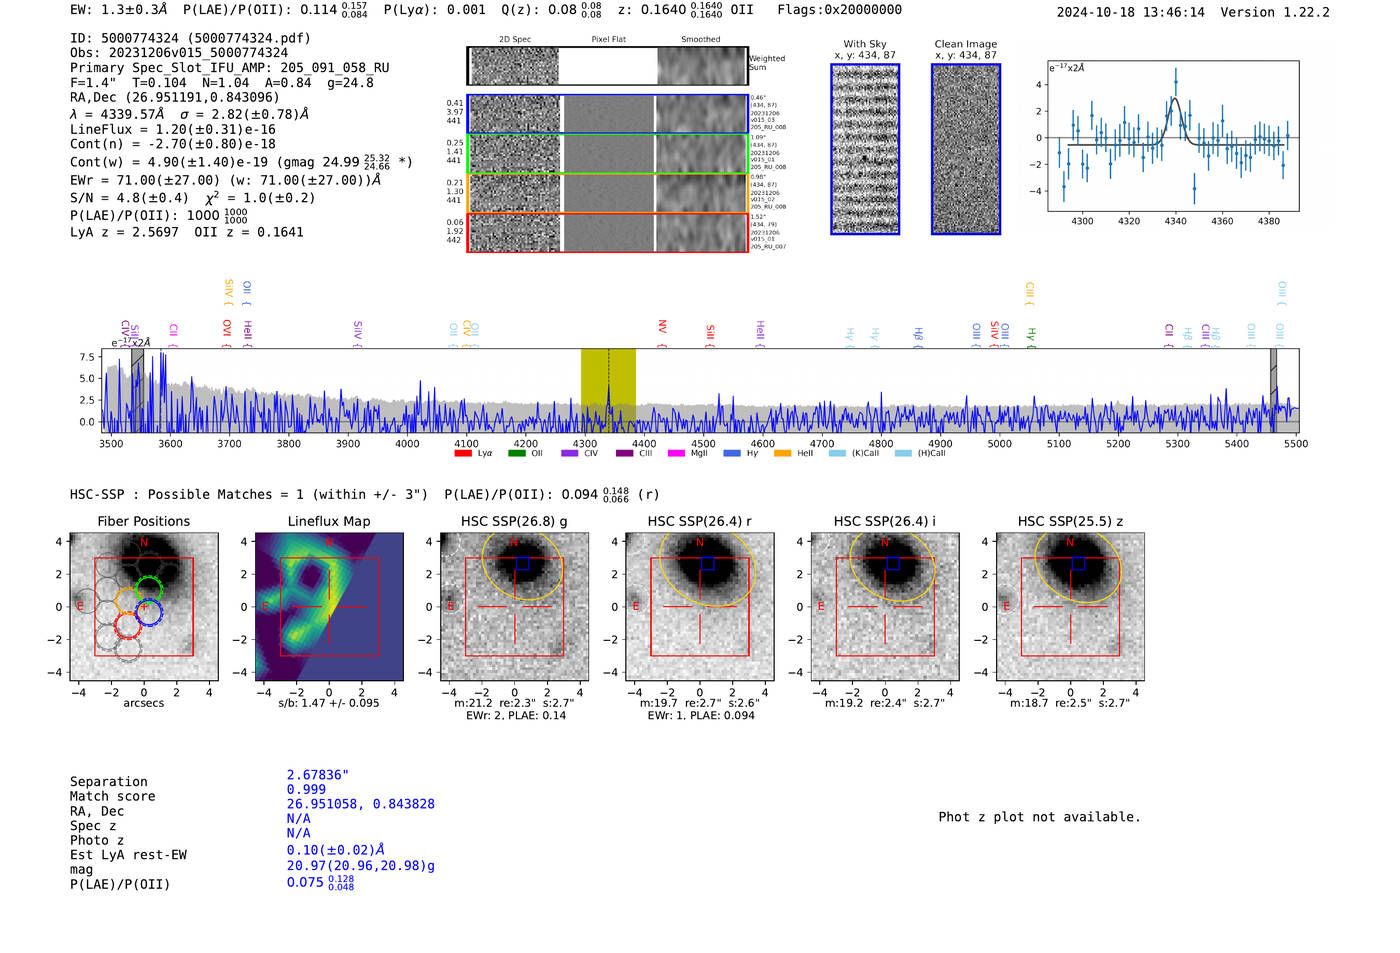Select the Gaussian line fit plot

[1173, 136]
